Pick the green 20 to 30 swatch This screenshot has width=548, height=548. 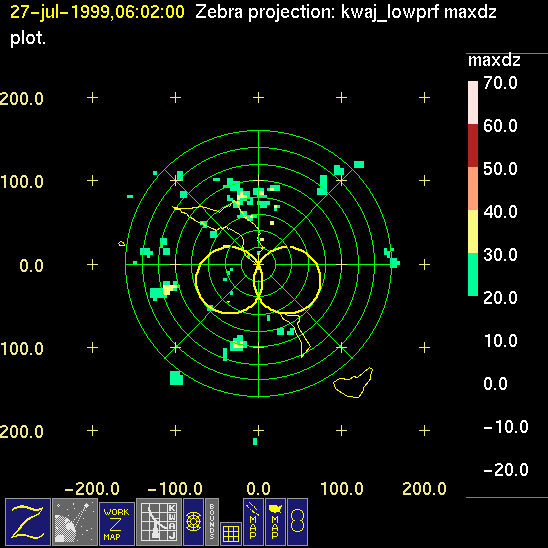point(473,274)
